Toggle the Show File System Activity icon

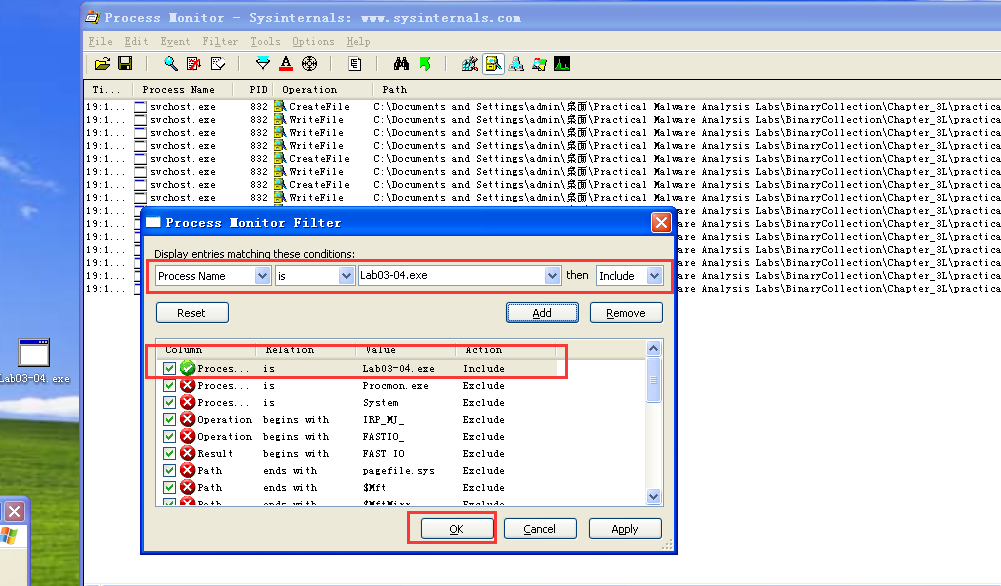tap(493, 64)
